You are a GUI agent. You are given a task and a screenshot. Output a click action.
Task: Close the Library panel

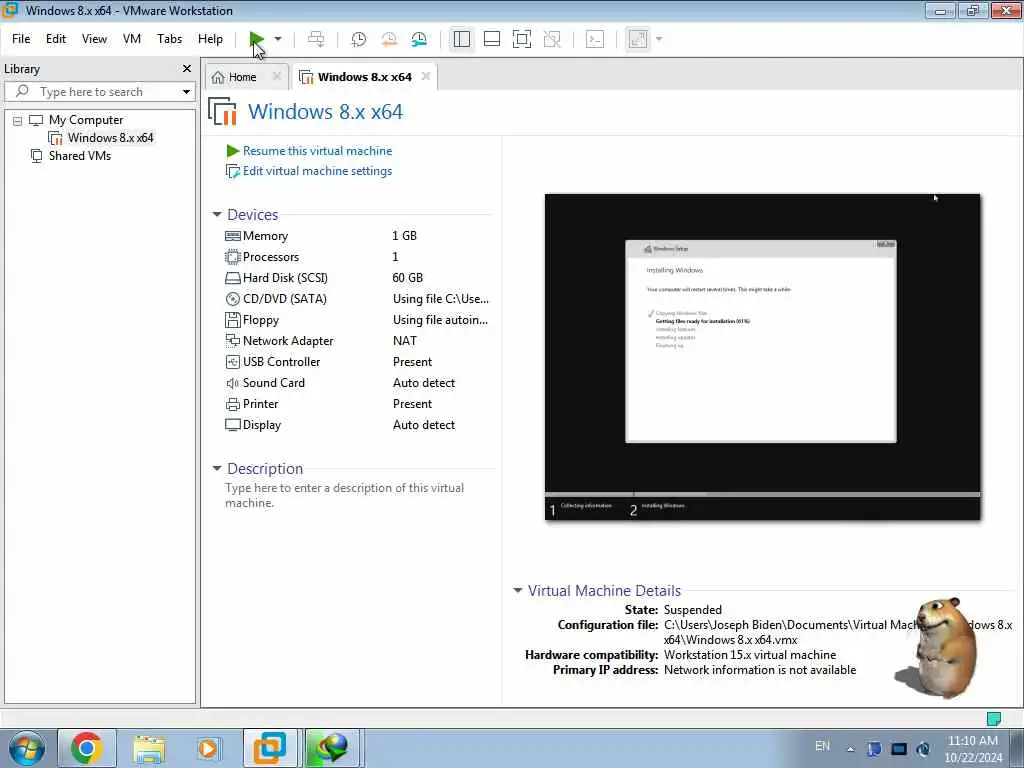pos(187,69)
